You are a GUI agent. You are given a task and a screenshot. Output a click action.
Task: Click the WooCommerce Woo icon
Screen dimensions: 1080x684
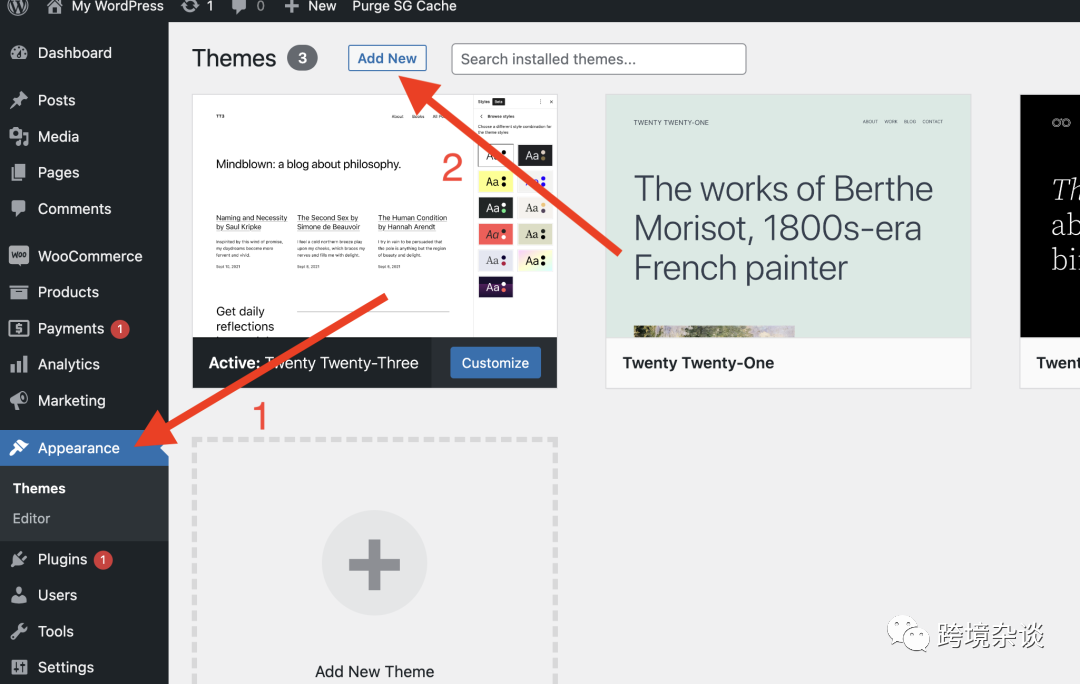tap(19, 255)
